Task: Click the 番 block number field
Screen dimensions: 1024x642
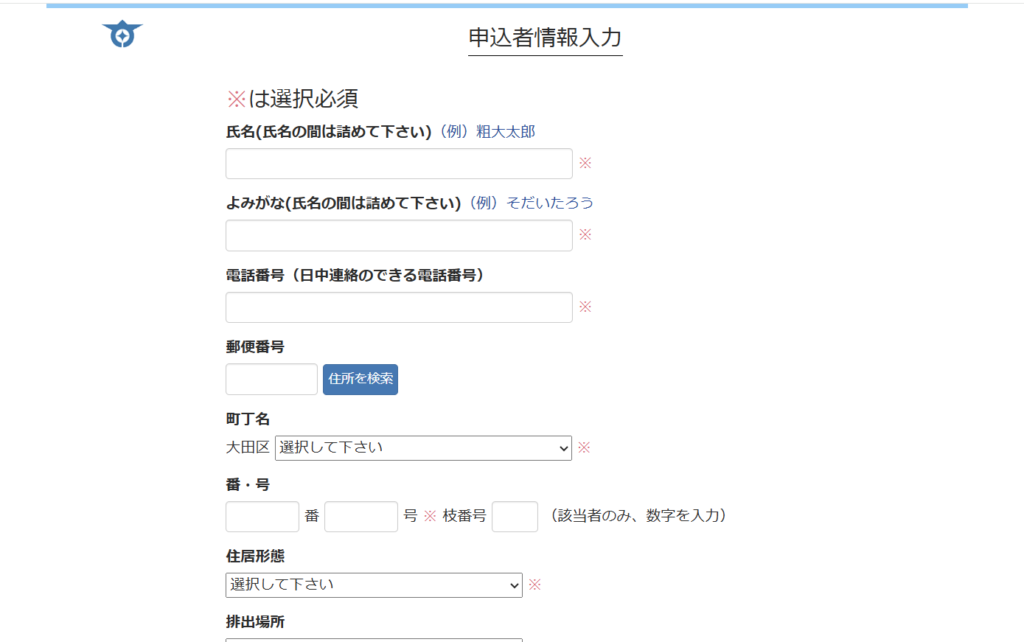Action: [262, 517]
